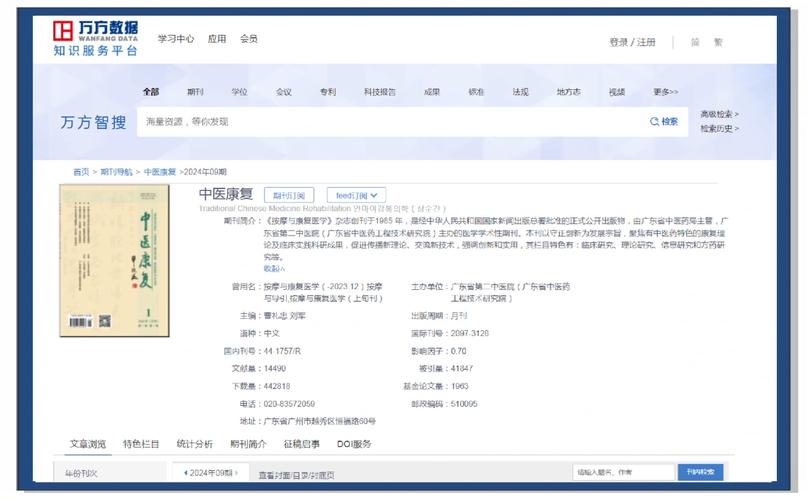This screenshot has height=500, width=807.
Task: Click the 基金论文量 value 1963
Action: pos(460,386)
